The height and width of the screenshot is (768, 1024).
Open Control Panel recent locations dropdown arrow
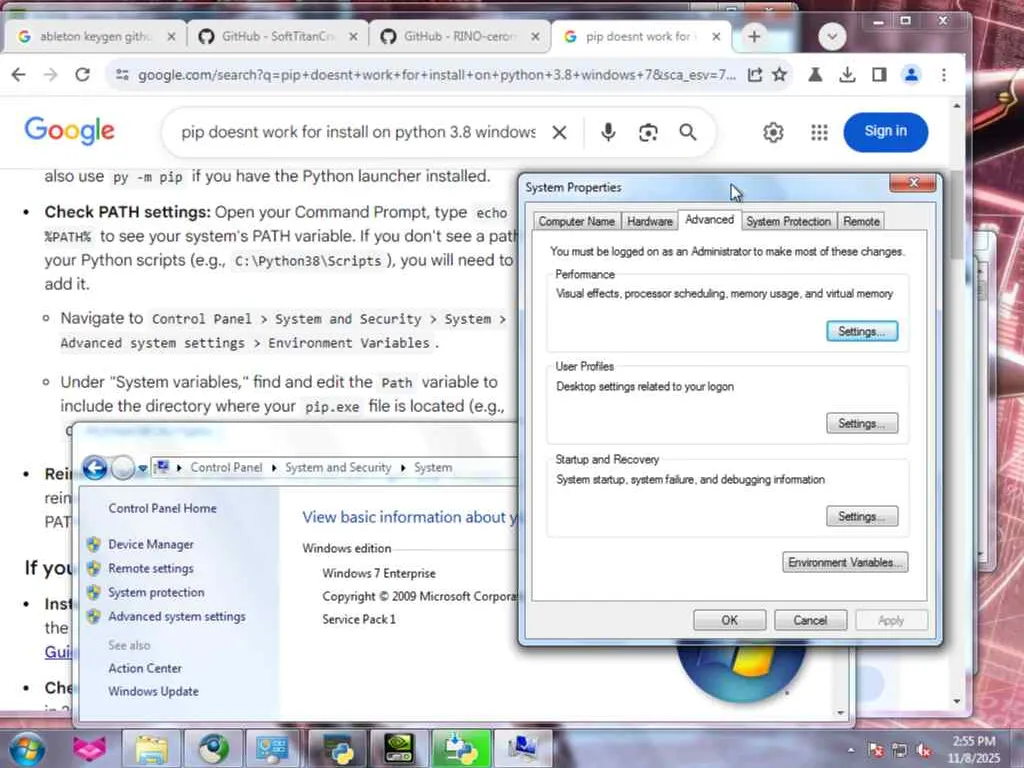pyautogui.click(x=142, y=468)
